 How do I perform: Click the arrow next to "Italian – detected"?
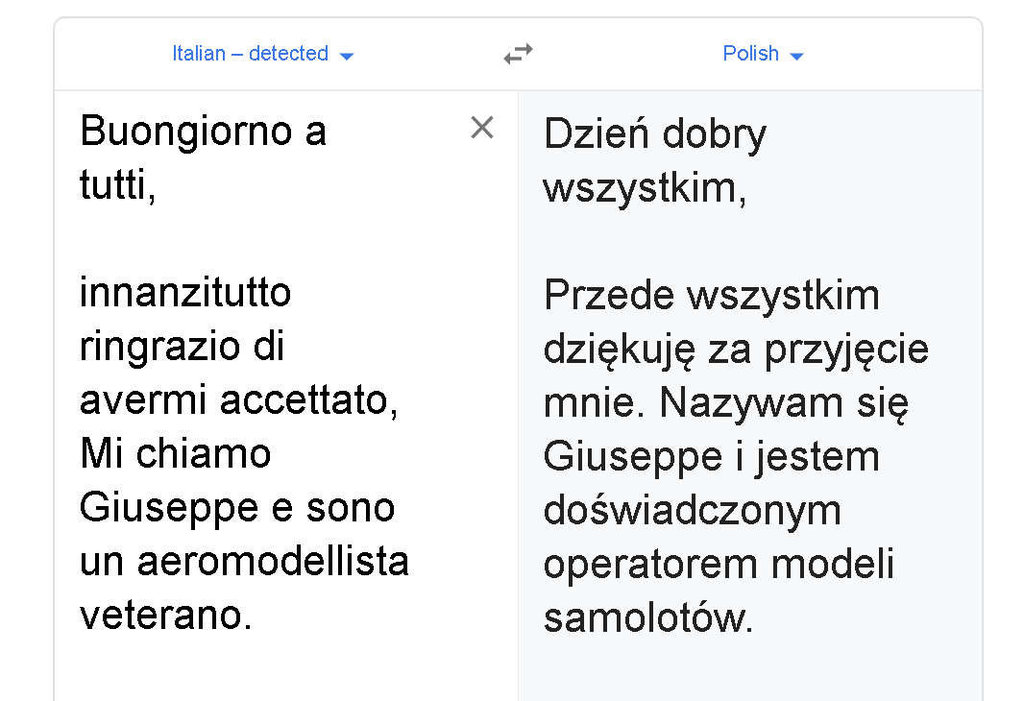(346, 56)
